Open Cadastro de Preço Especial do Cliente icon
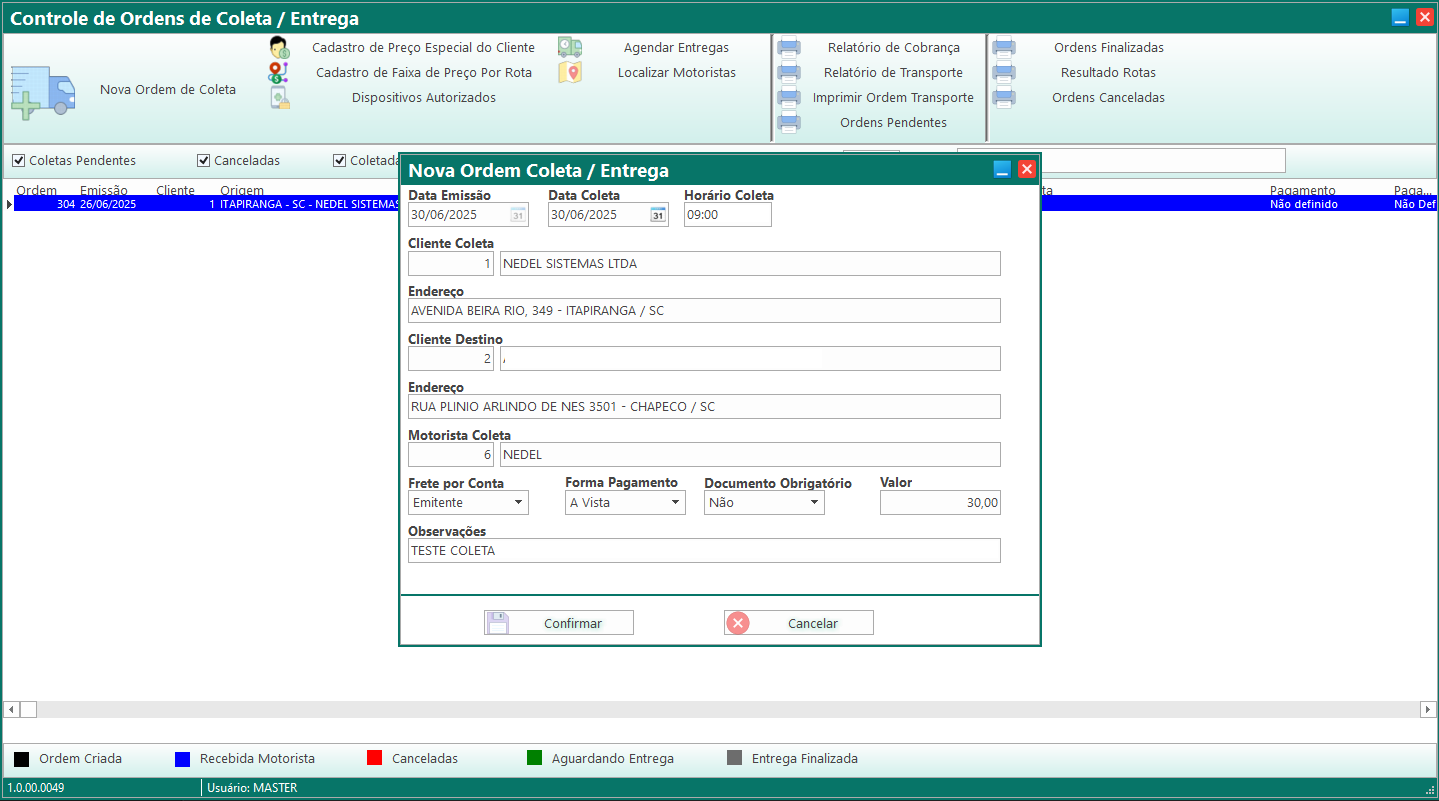Screen dimensions: 1439x801 click(279, 47)
